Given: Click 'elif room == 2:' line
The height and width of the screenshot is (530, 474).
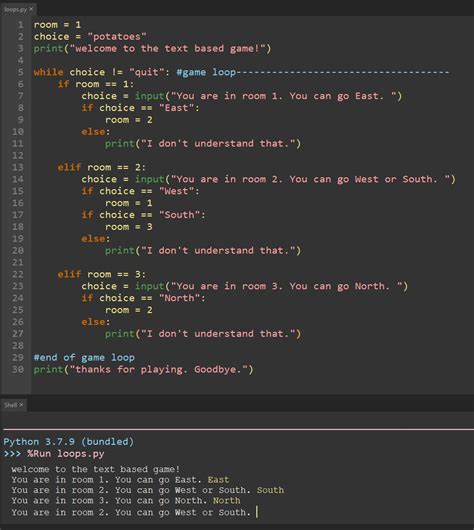Looking at the screenshot, I should click(x=102, y=168).
